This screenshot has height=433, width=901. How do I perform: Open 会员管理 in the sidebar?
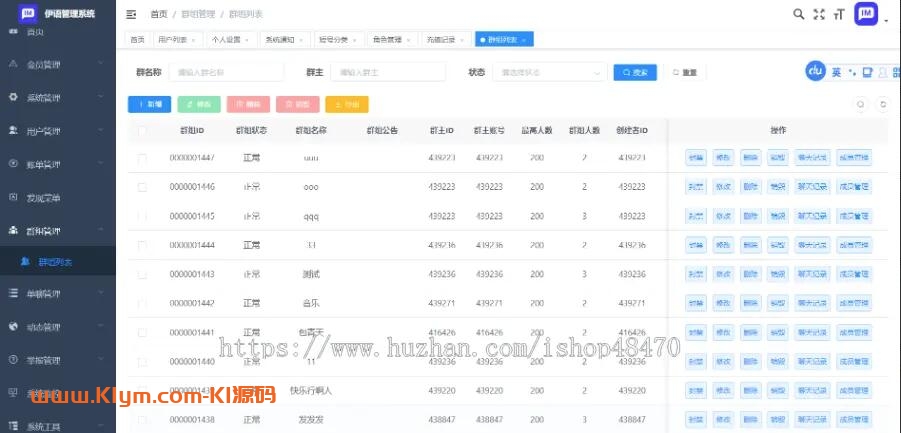click(57, 65)
